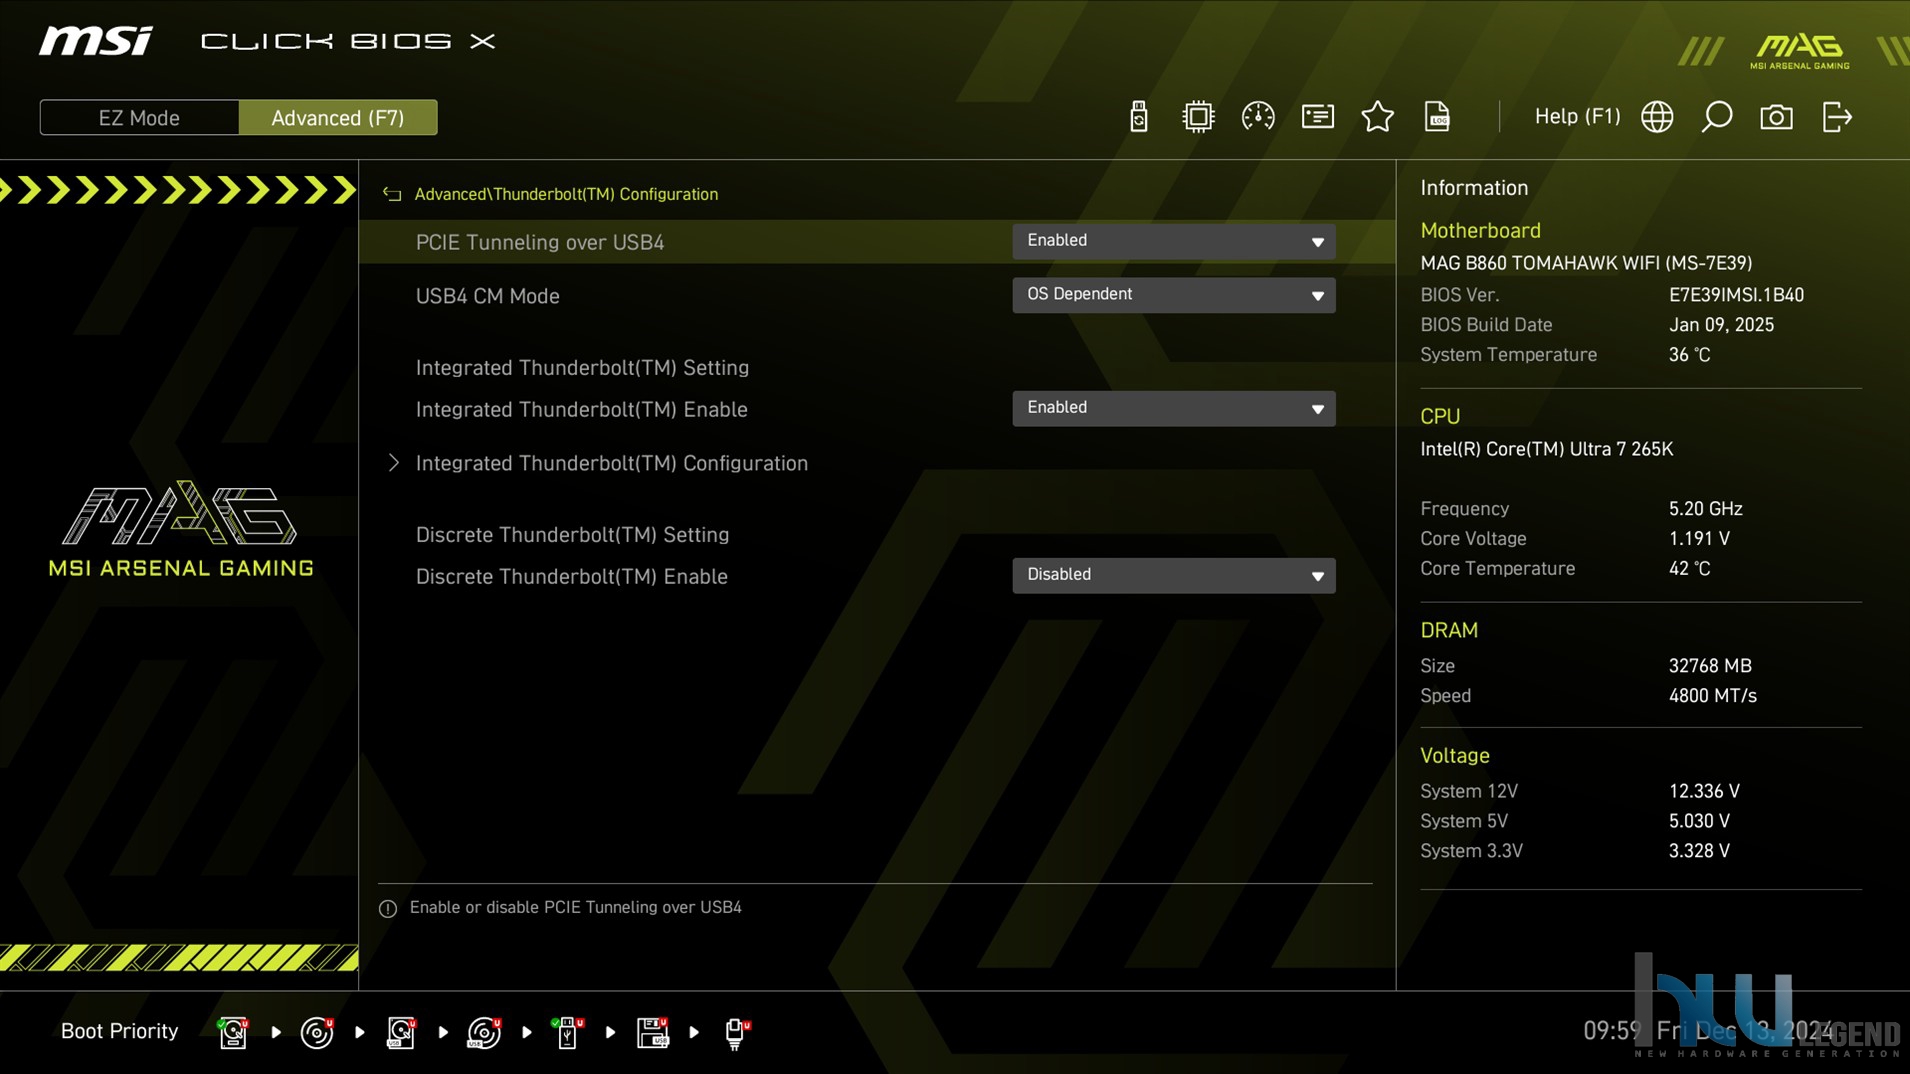This screenshot has height=1074, width=1910.
Task: Open the CPU chip settings icon
Action: click(x=1197, y=117)
